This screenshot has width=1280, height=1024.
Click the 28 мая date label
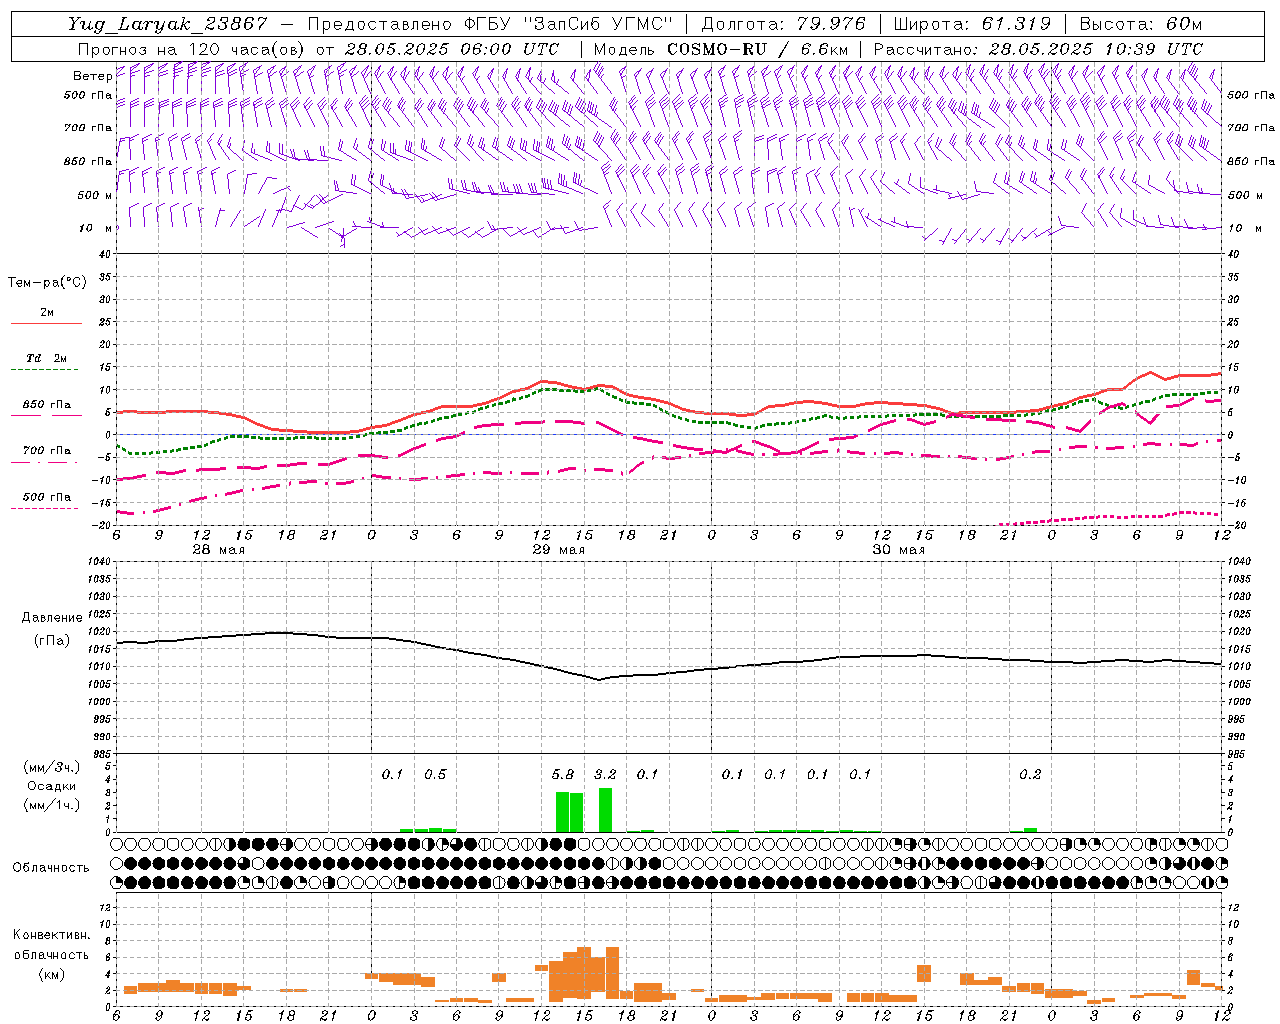[x=218, y=550]
